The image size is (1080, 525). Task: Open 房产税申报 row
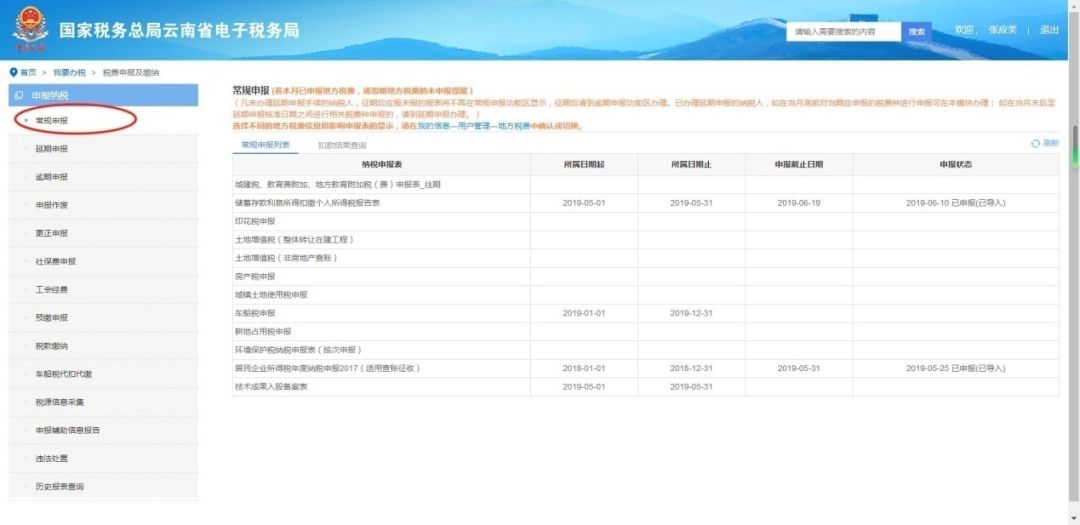click(x=645, y=276)
